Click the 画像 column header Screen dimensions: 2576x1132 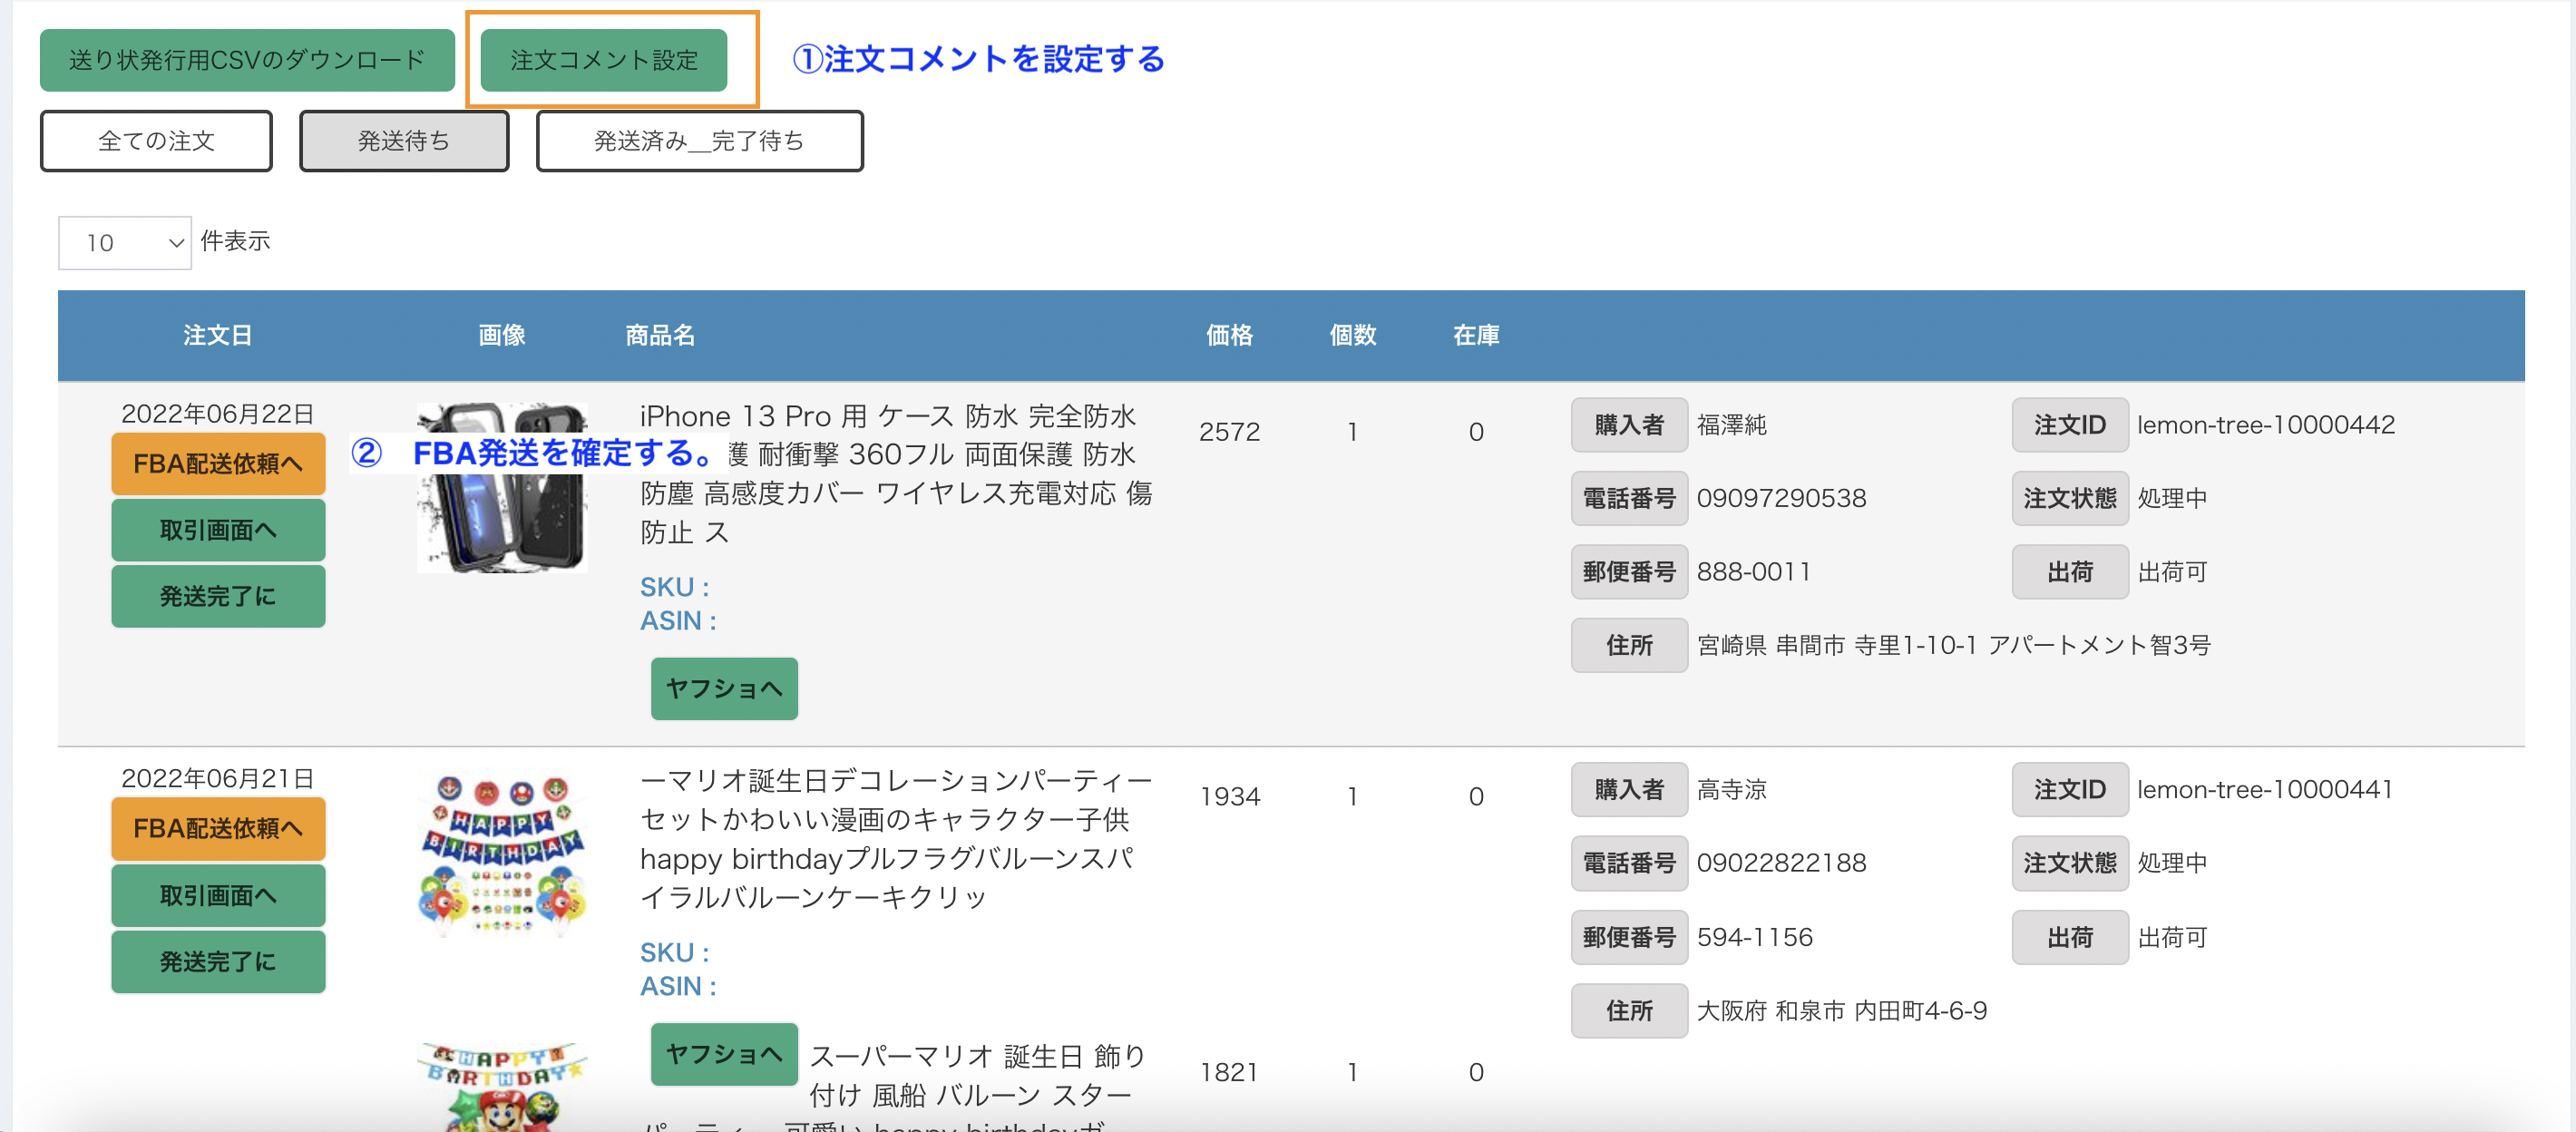(x=502, y=335)
